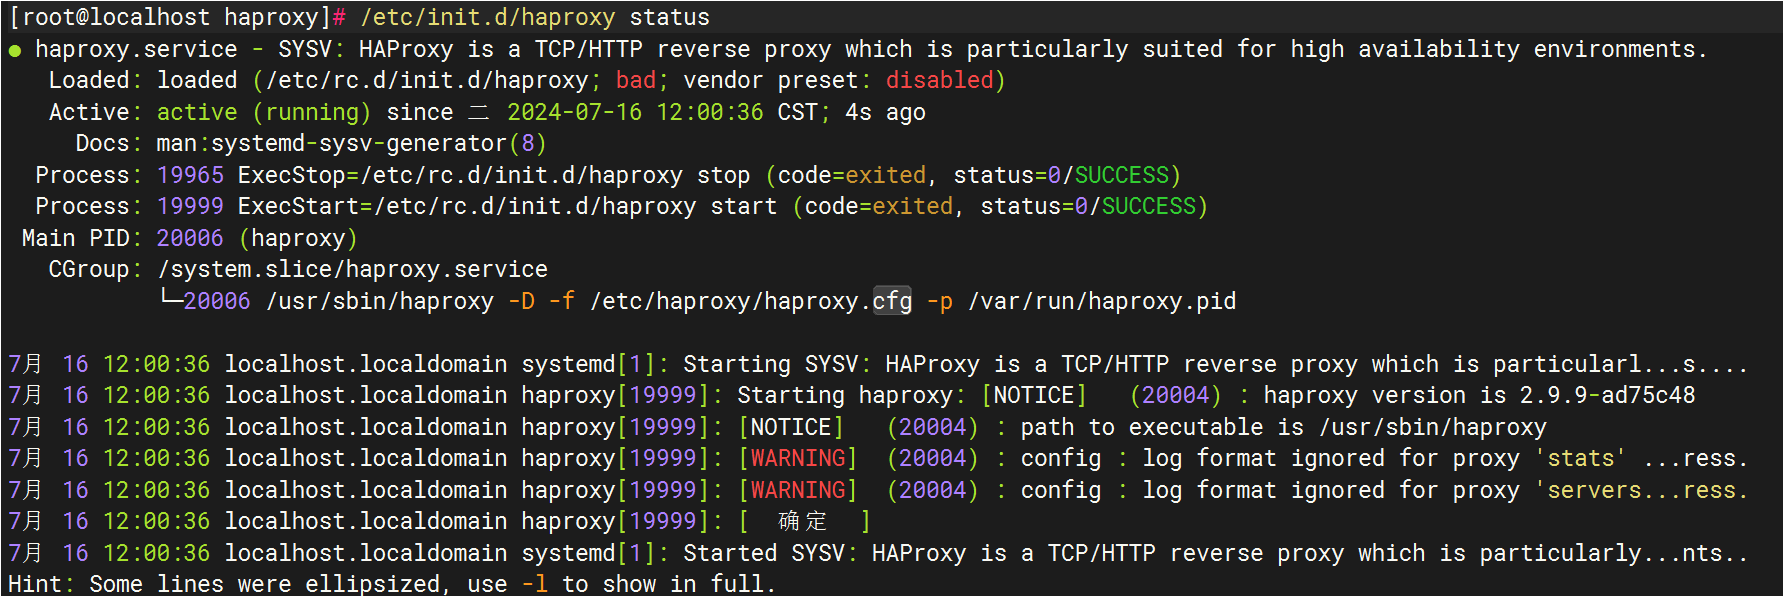Click 'SUCCESS' in the ExecStart line

(x=1149, y=206)
